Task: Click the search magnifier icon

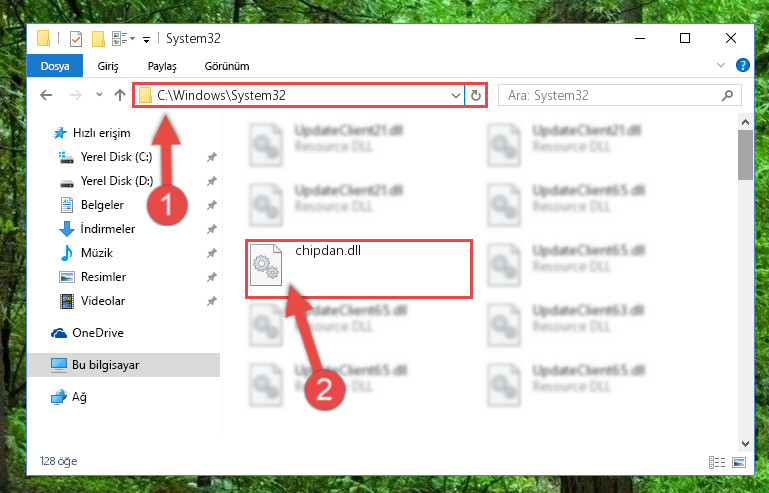Action: pyautogui.click(x=727, y=95)
